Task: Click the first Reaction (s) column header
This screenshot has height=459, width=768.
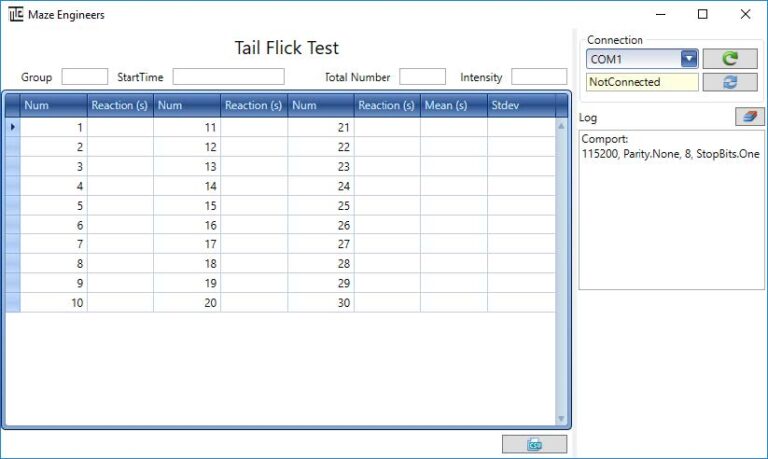Action: point(120,105)
